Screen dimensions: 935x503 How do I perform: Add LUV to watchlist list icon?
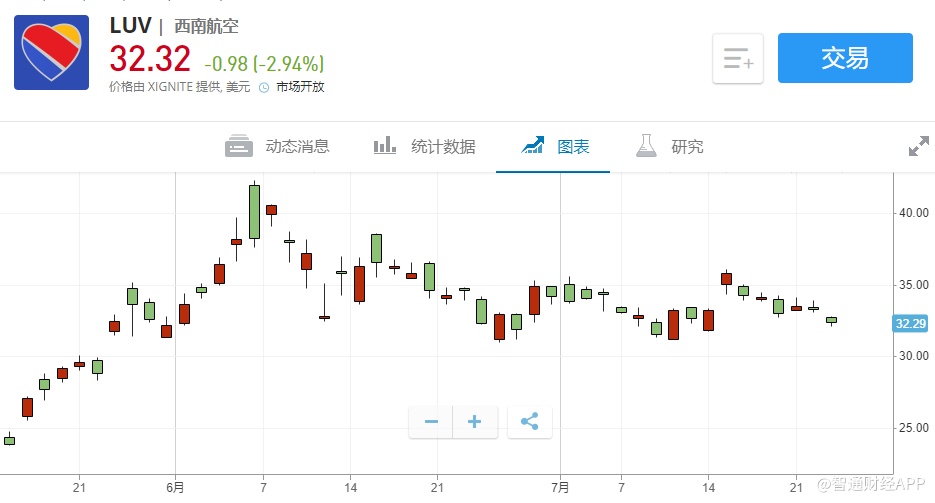738,59
